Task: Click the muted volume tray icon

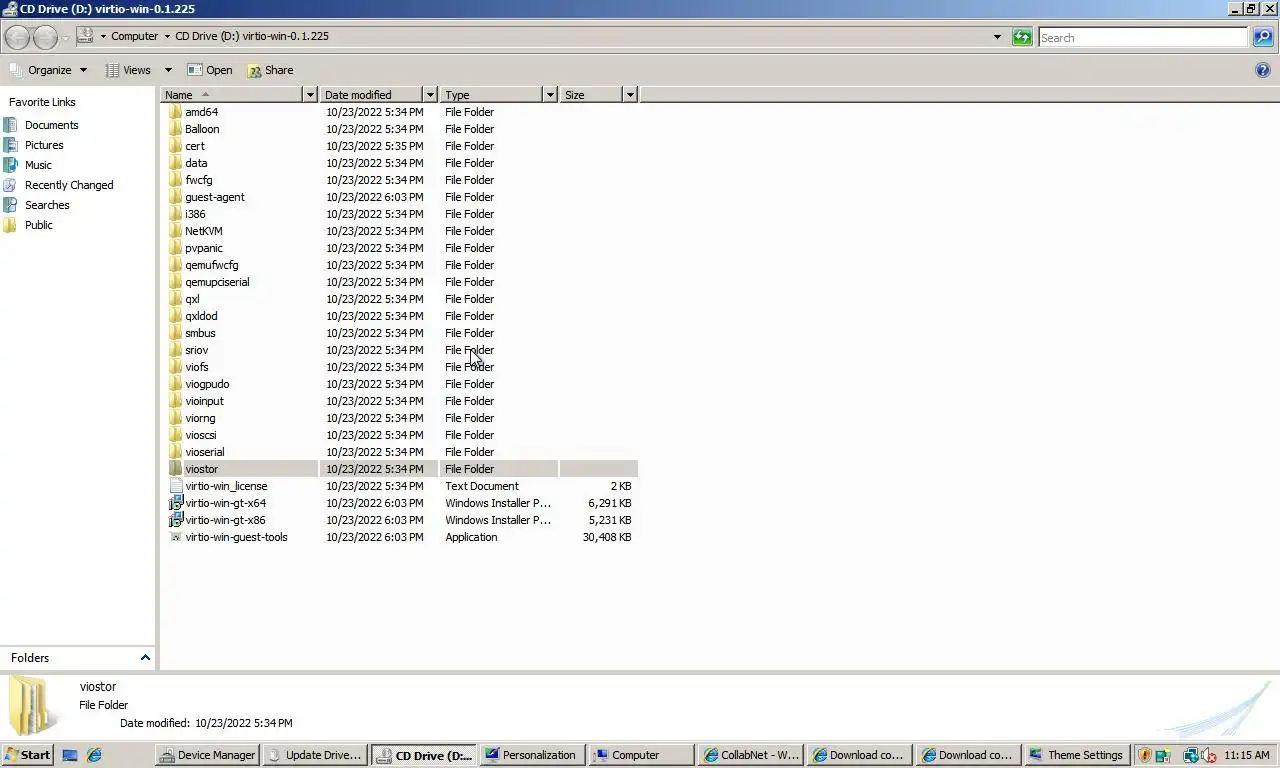Action: click(1209, 755)
